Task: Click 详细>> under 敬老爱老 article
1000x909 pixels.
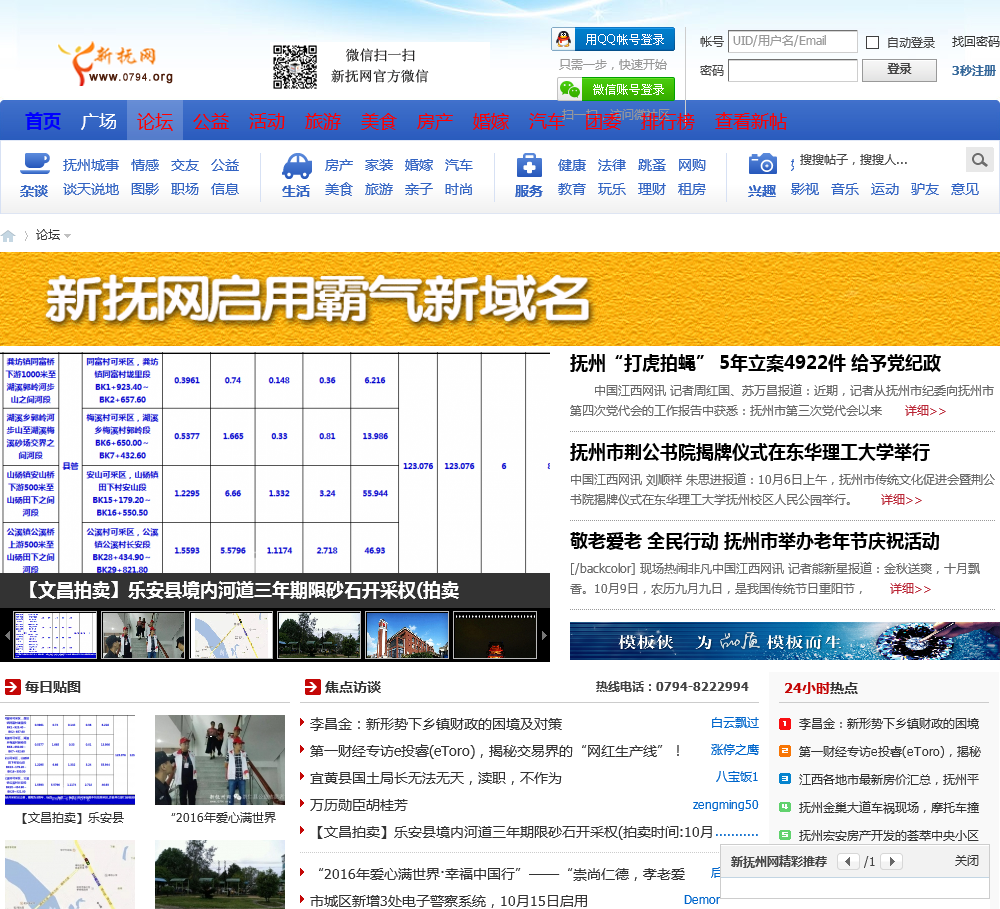Action: coord(910,589)
